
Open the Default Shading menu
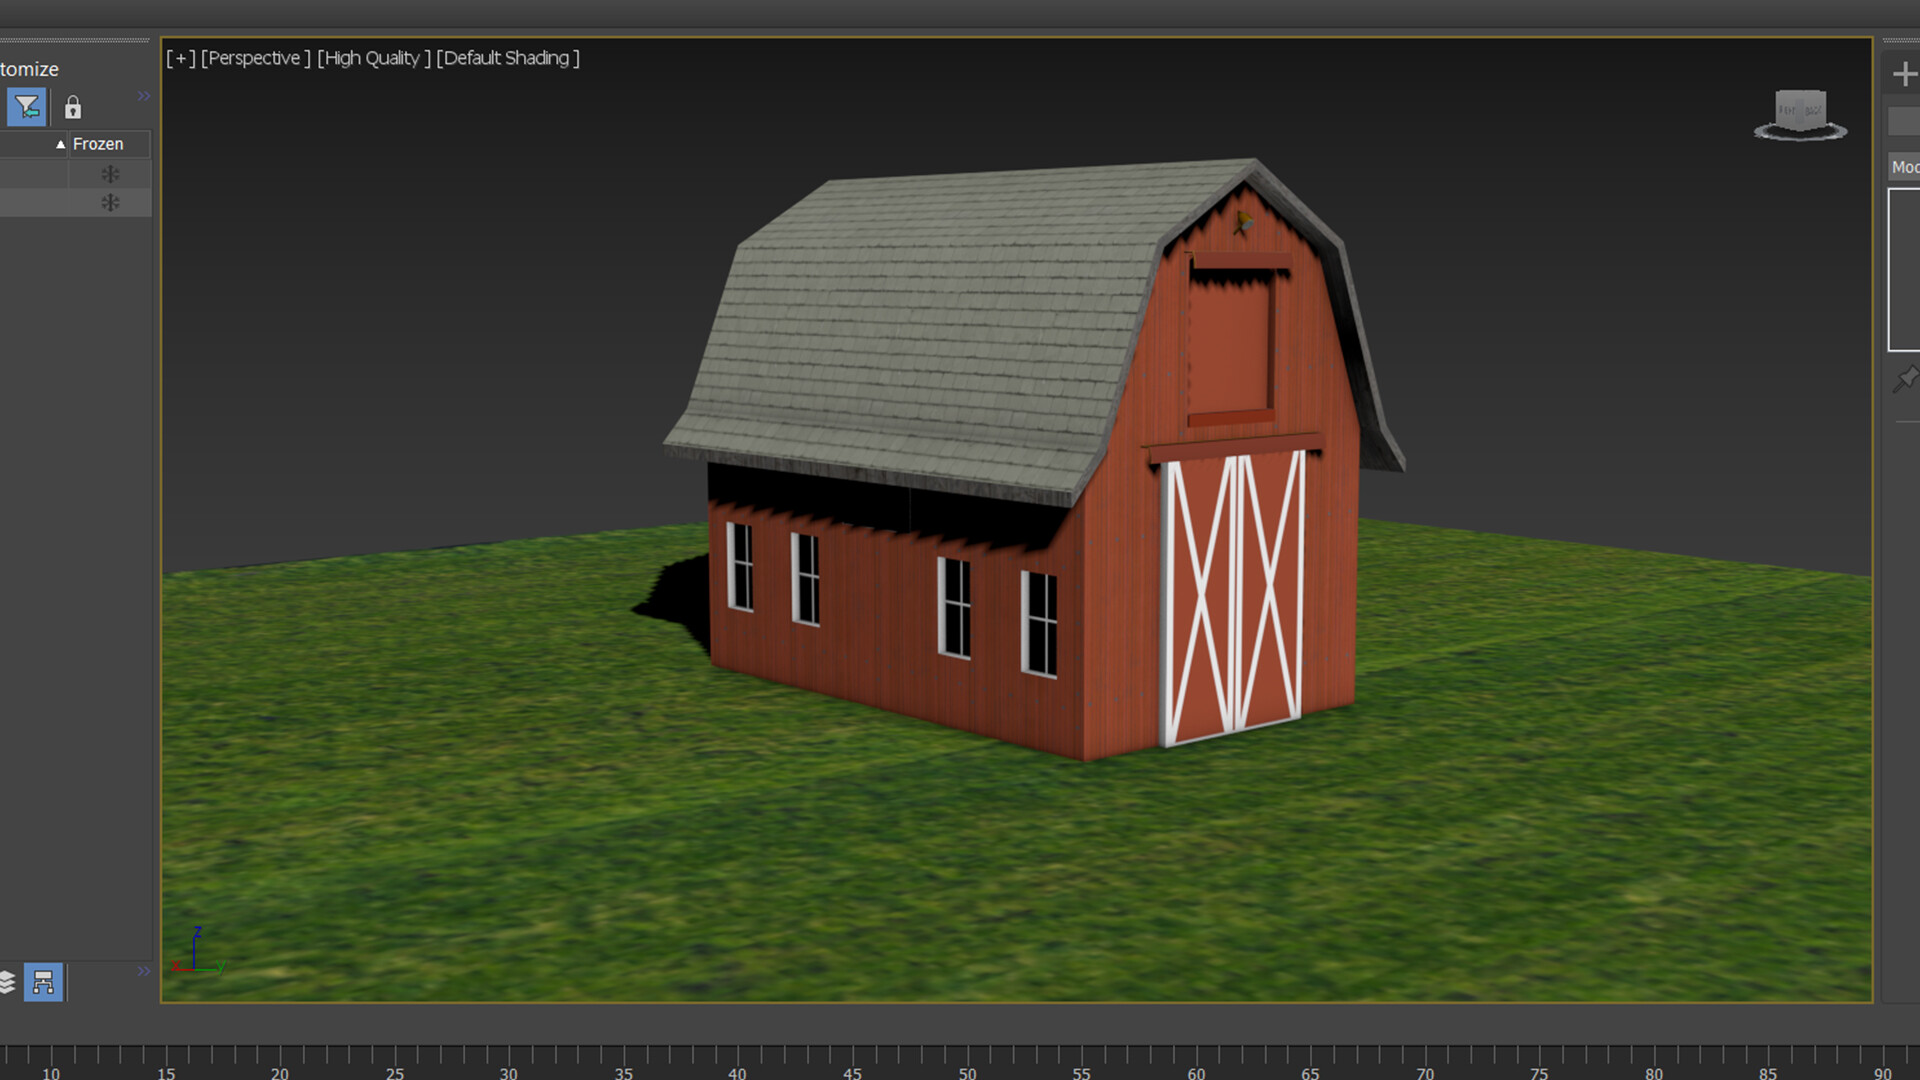click(x=508, y=58)
